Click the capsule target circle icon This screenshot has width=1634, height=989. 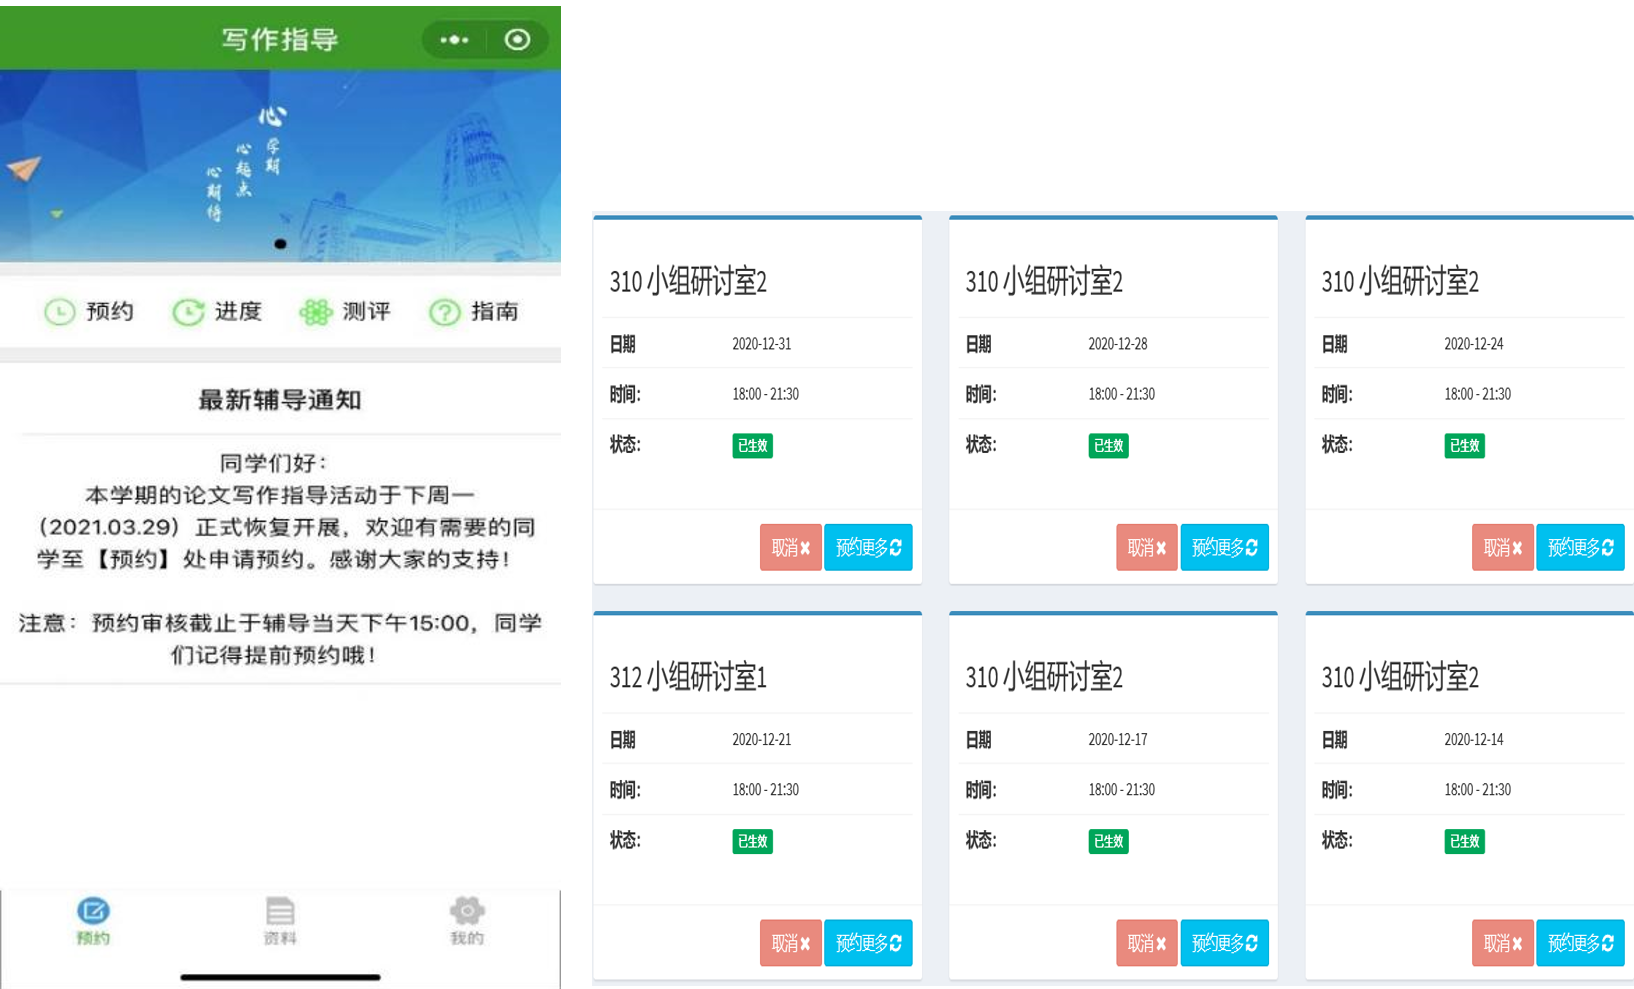click(518, 40)
